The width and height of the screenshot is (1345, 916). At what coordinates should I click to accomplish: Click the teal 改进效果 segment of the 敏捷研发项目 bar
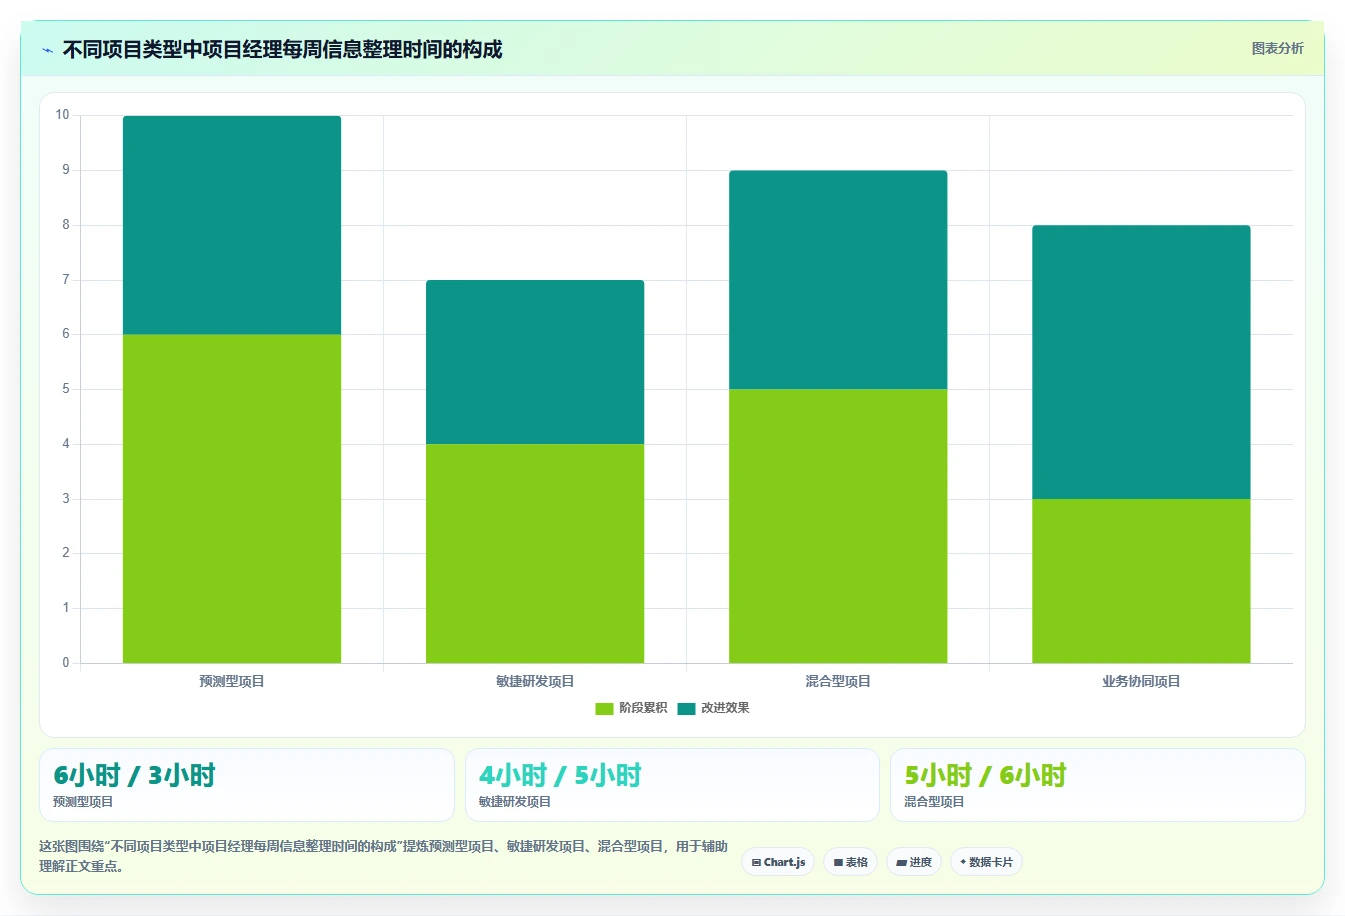[x=535, y=362]
